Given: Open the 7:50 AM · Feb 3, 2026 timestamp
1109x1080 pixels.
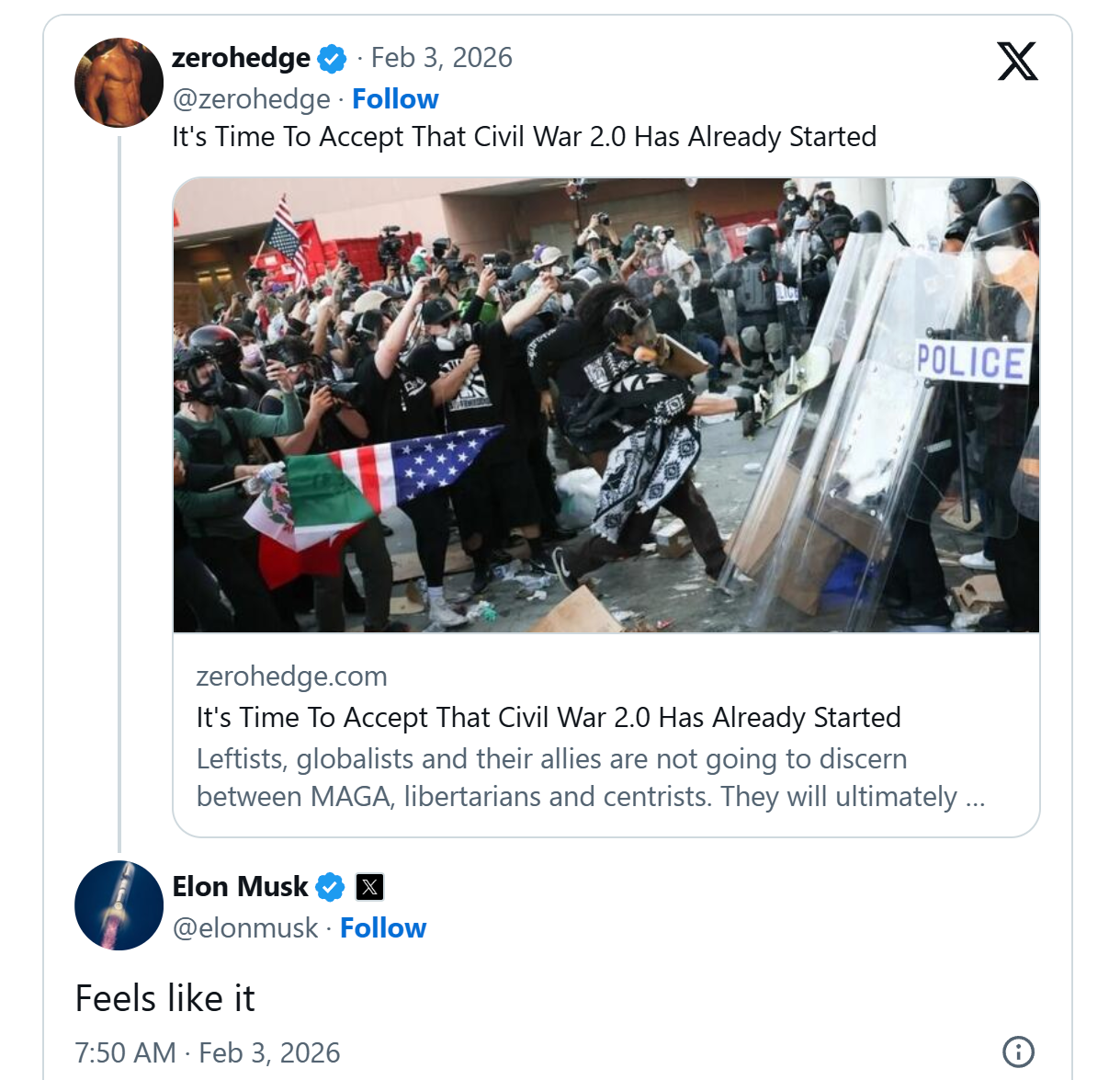Looking at the screenshot, I should point(208,1052).
